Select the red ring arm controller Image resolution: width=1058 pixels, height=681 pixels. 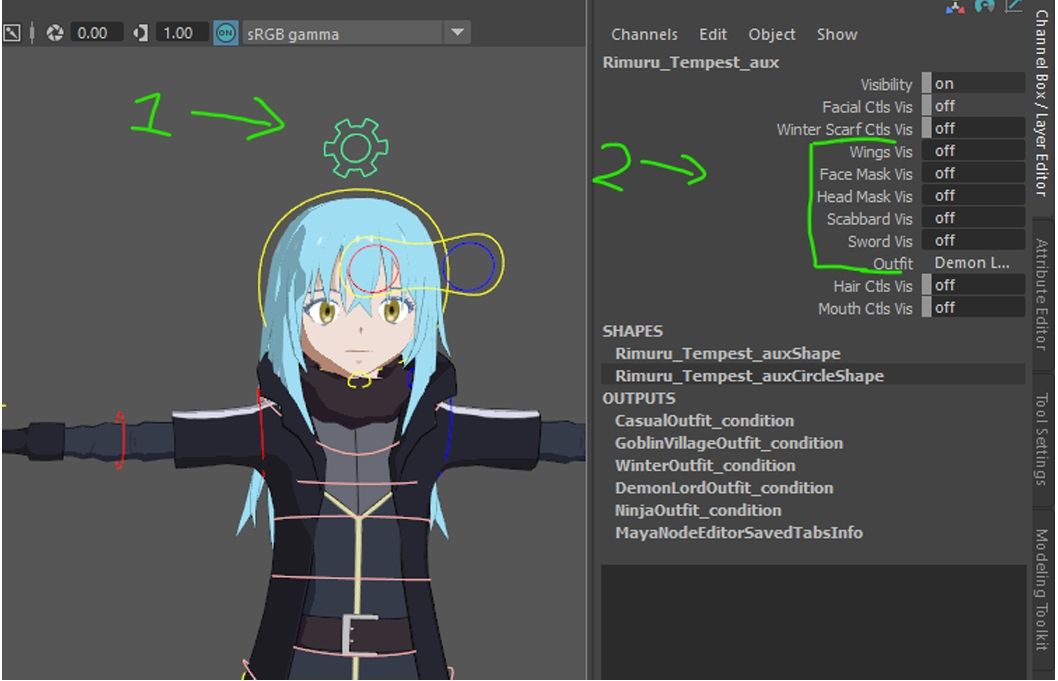pyautogui.click(x=119, y=440)
